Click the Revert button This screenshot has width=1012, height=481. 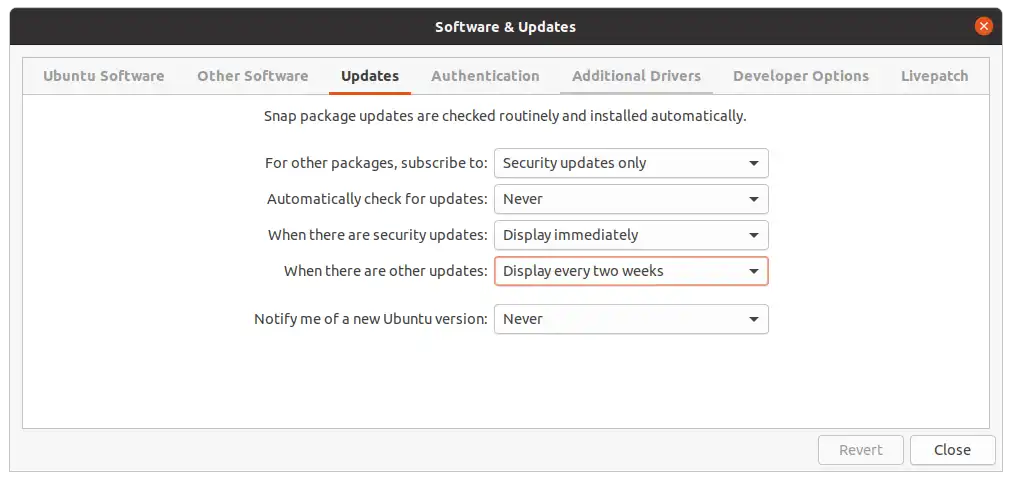point(861,450)
